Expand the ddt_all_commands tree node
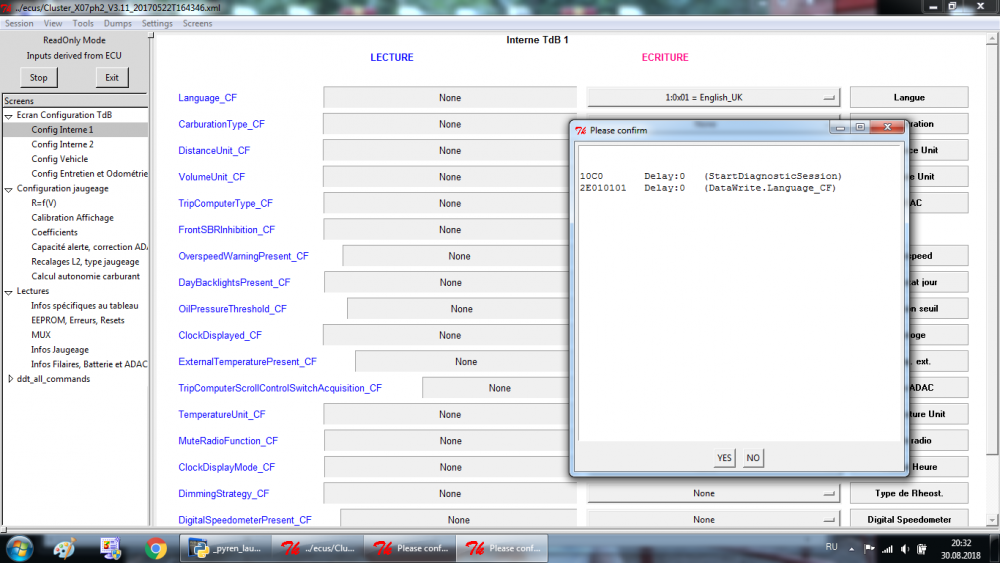The image size is (1000, 563). (x=10, y=379)
